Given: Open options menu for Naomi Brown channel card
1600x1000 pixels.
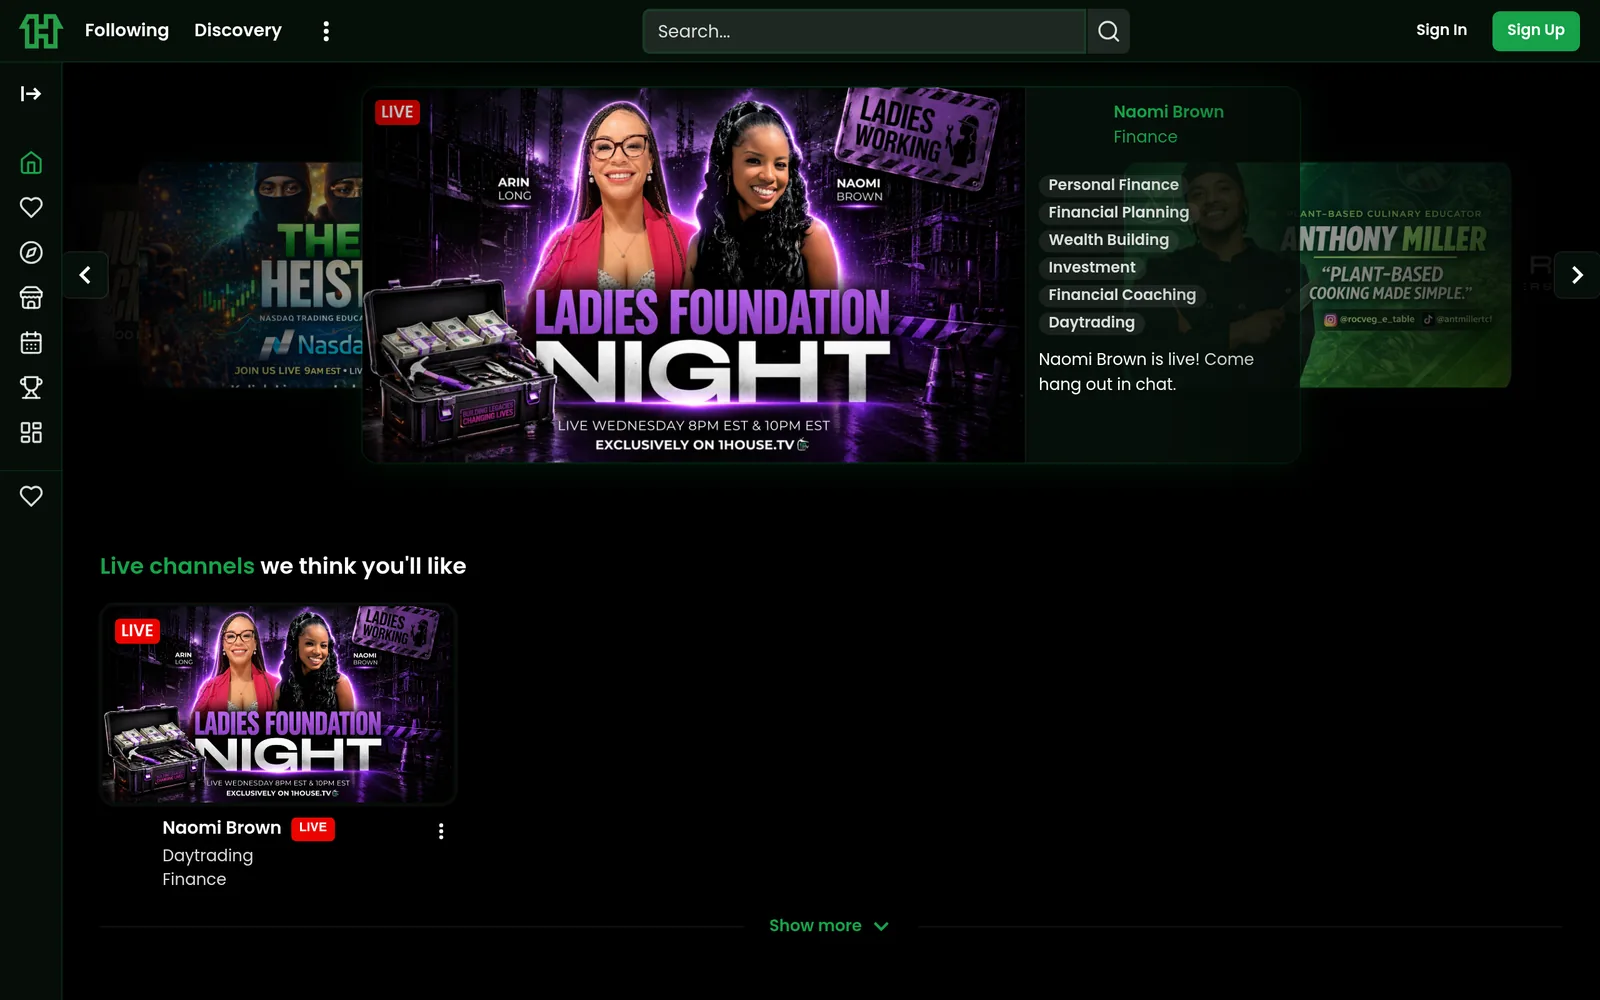Looking at the screenshot, I should pos(441,831).
